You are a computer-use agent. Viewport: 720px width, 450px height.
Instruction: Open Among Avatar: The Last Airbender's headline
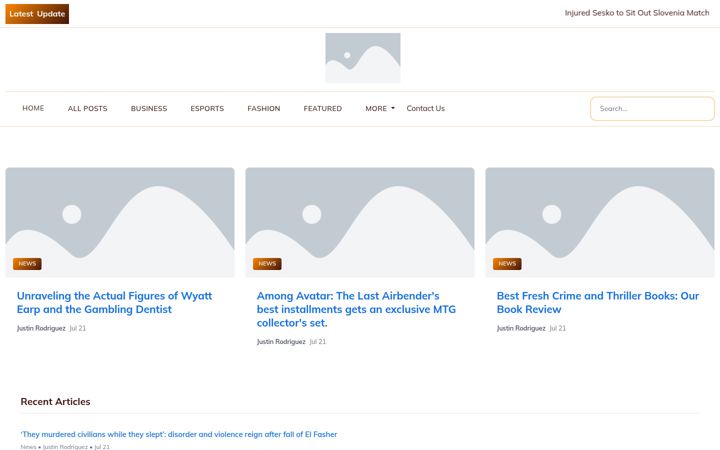(356, 309)
